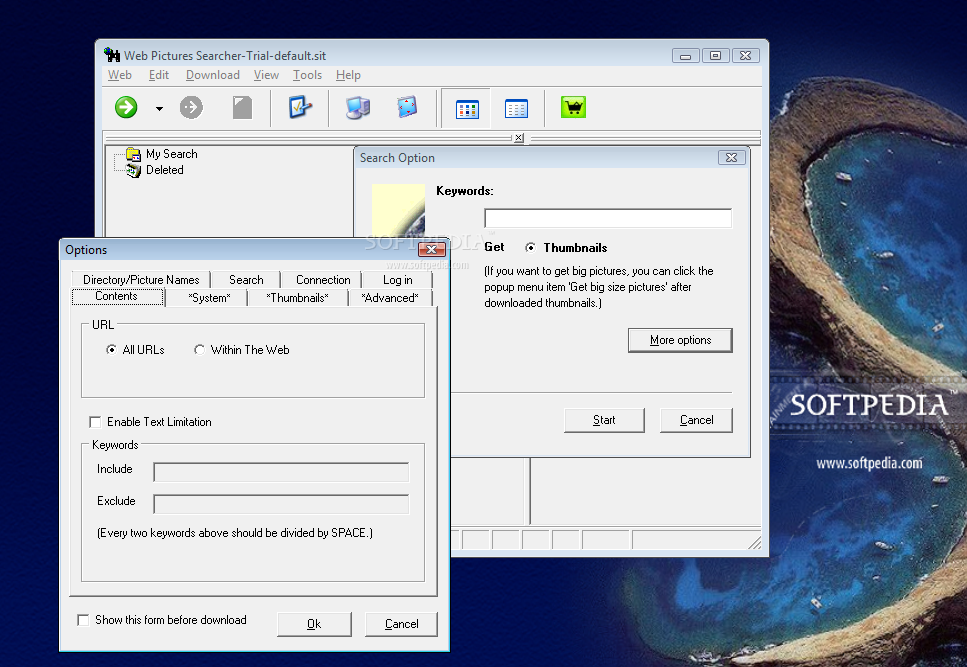
Task: Click the small pane close x button
Action: click(x=519, y=138)
